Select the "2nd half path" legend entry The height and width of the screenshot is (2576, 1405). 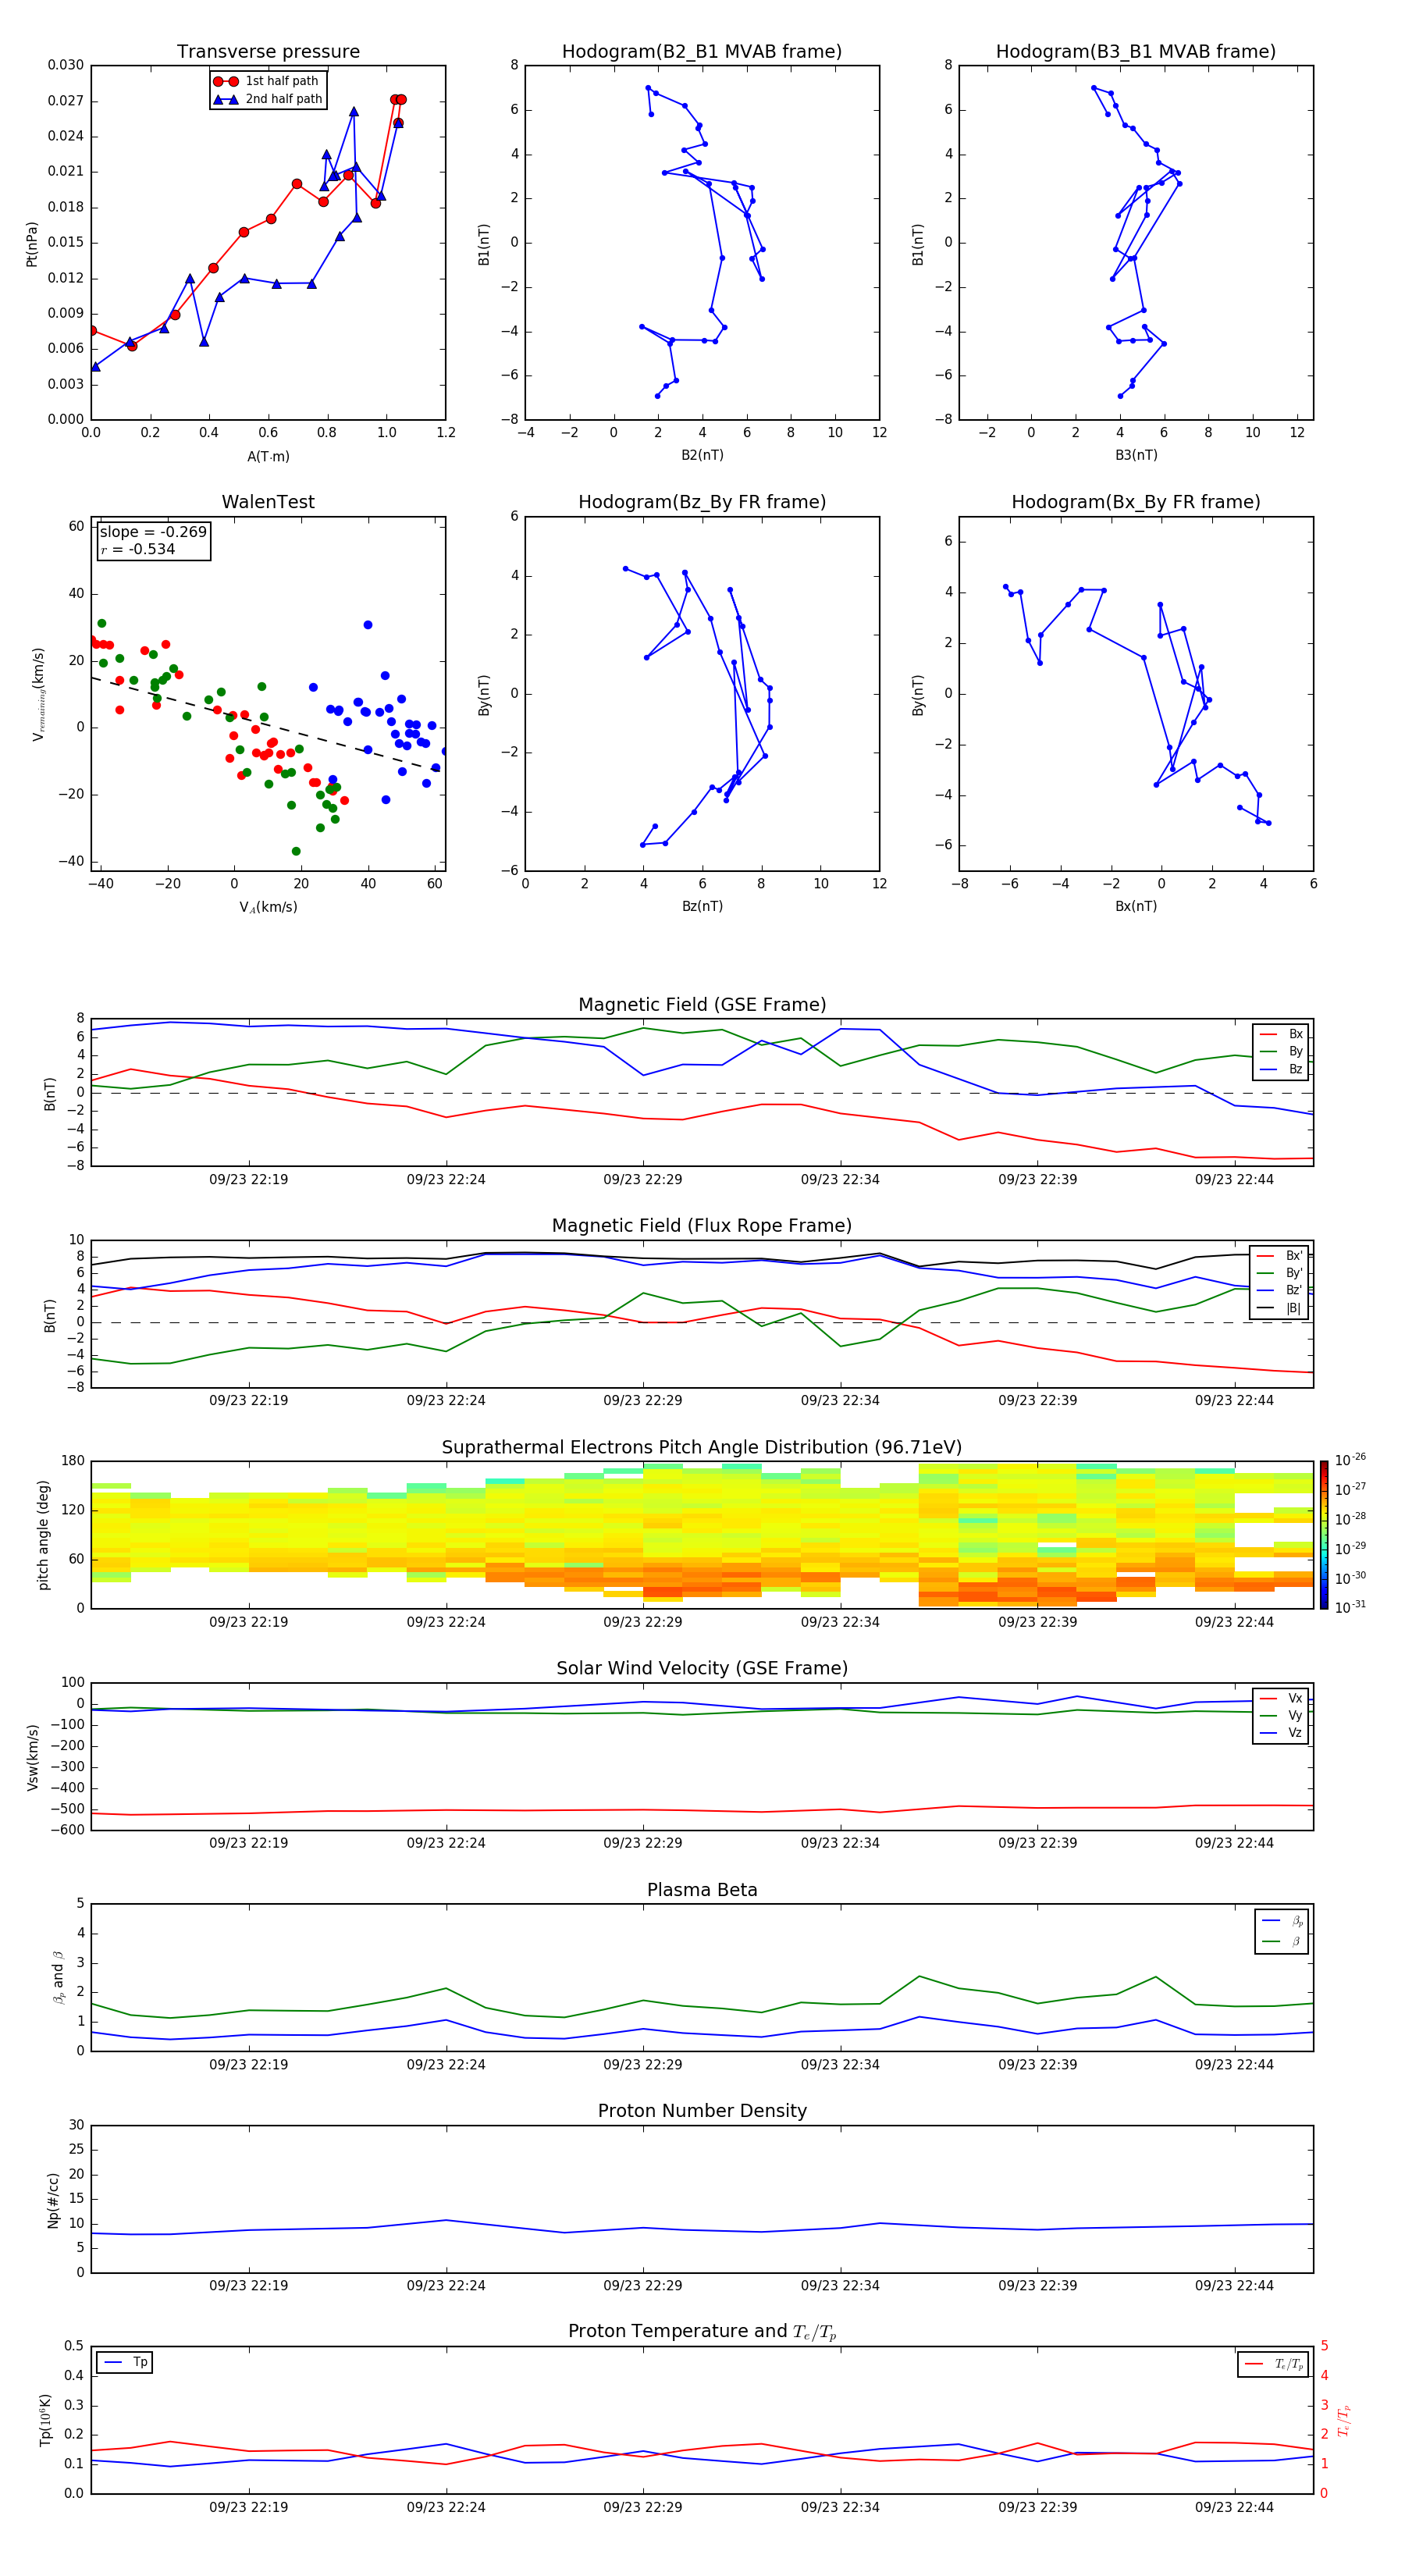(x=268, y=99)
